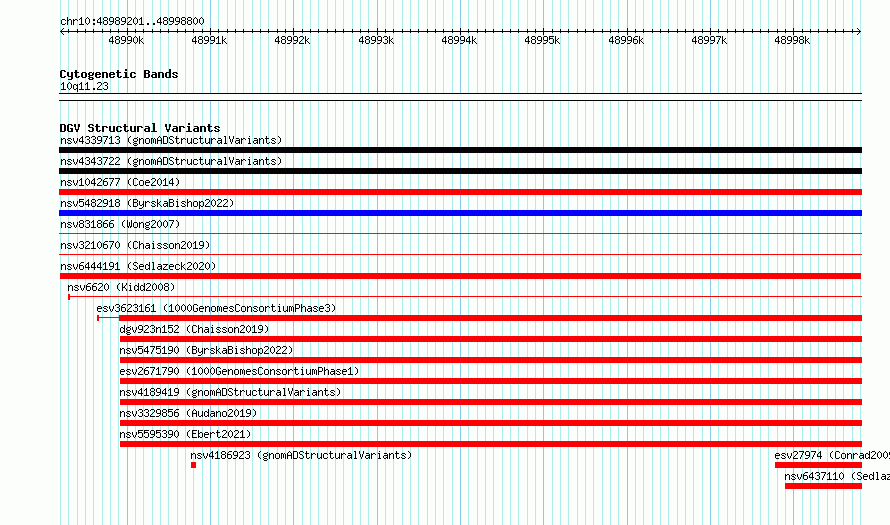Select the nsv3210670 (Chaisson2019) label
This screenshot has width=890, height=525.
click(135, 245)
